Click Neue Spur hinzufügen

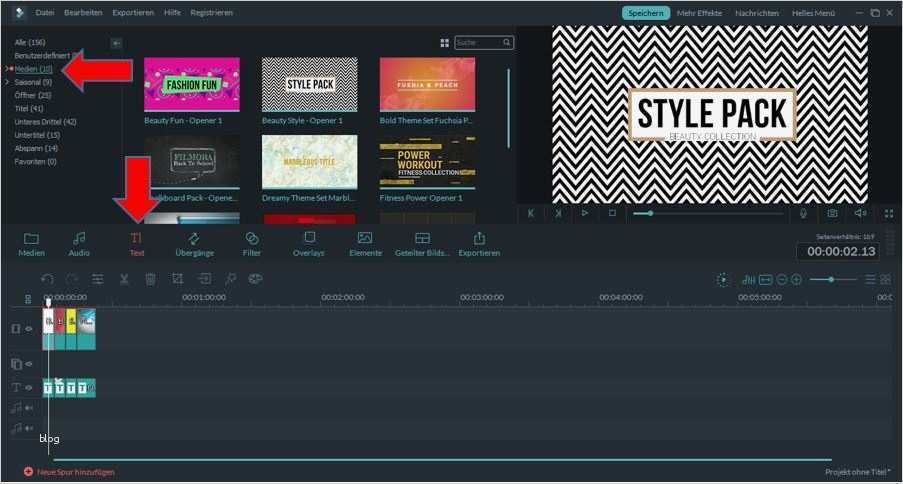pos(70,471)
